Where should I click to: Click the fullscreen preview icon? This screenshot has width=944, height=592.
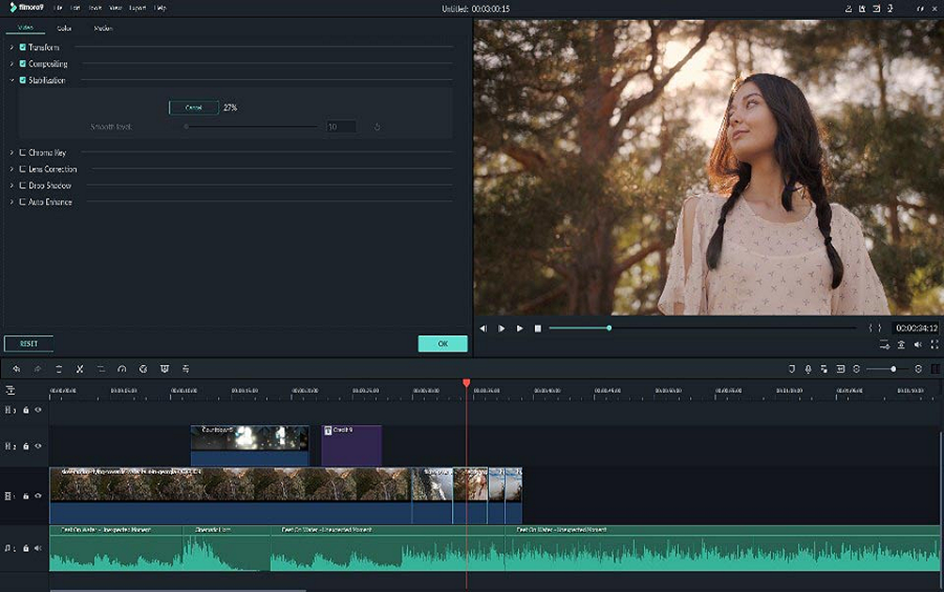tap(935, 345)
